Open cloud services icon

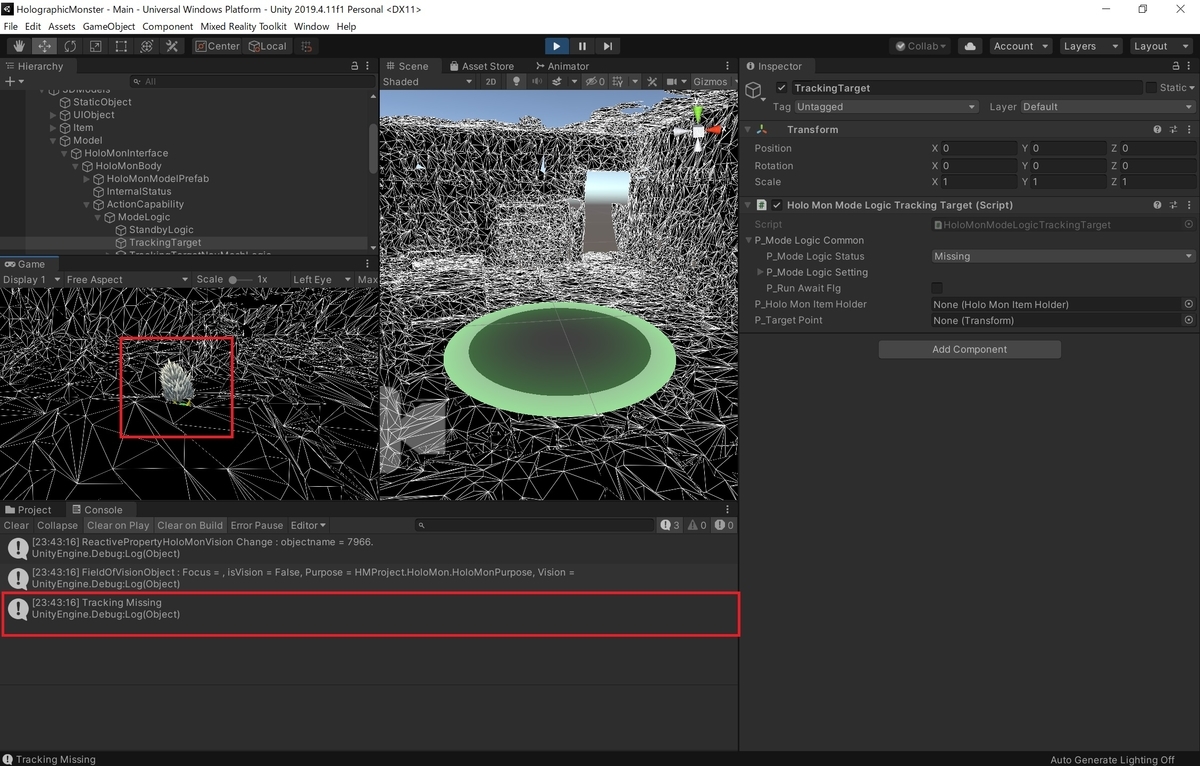(x=969, y=46)
